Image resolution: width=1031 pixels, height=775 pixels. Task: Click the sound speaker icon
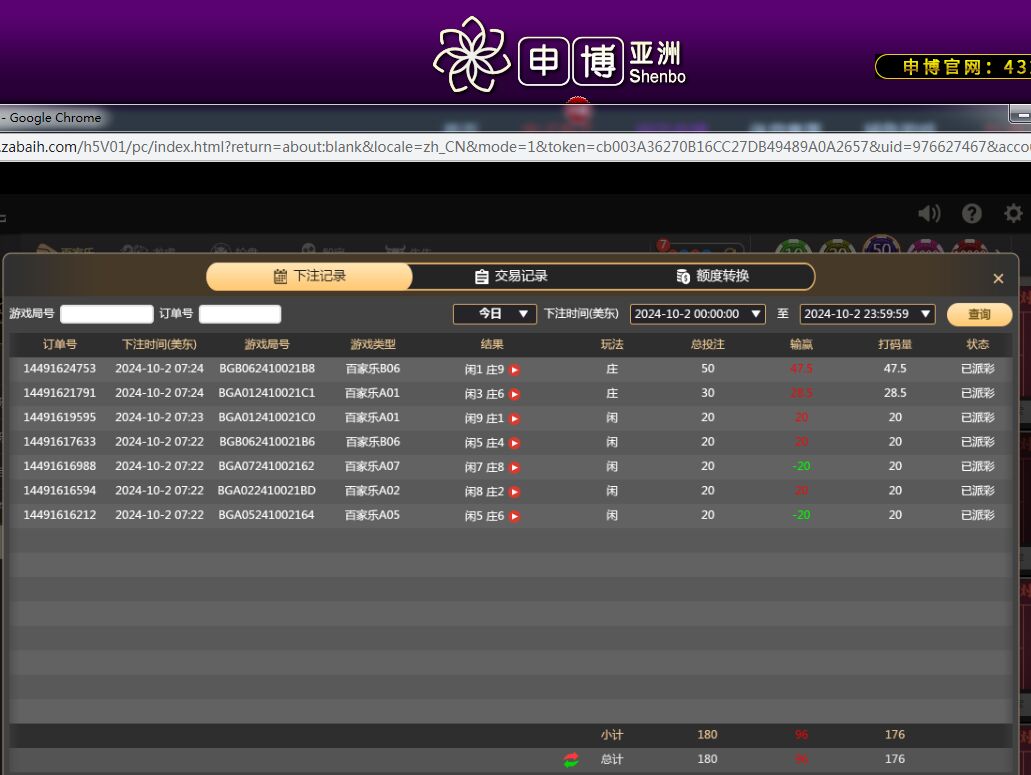tap(929, 213)
